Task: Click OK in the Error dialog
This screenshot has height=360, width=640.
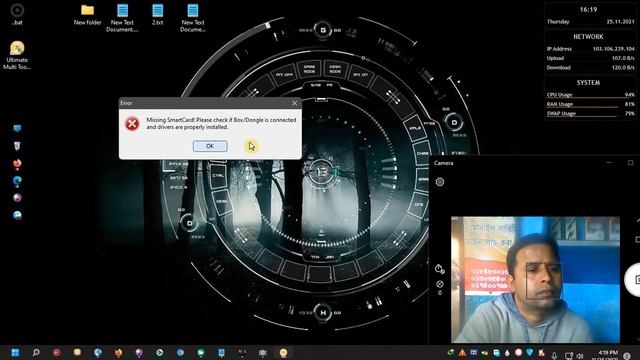Action: [210, 146]
